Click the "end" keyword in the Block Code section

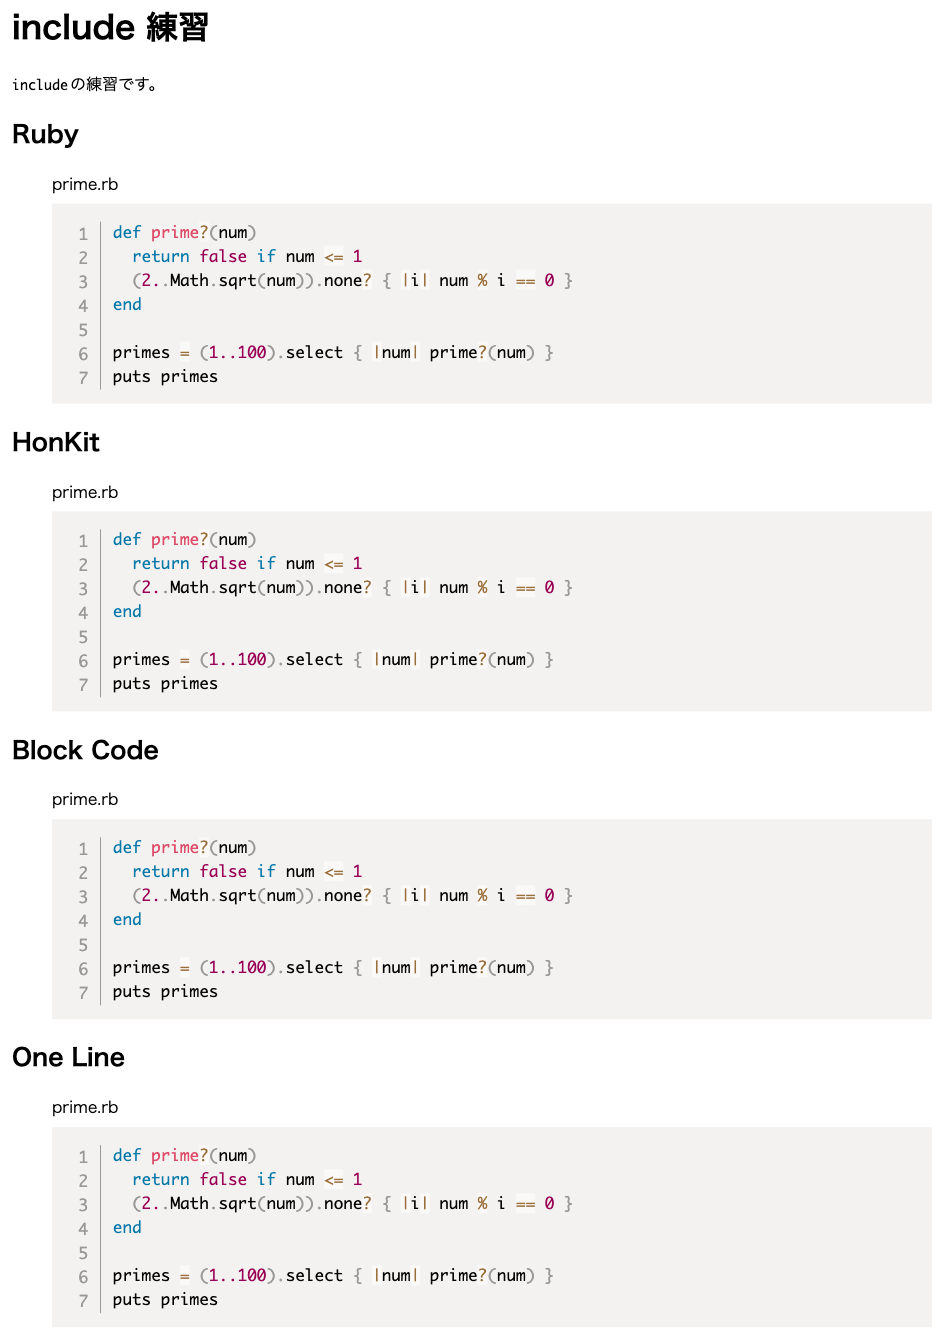point(127,920)
